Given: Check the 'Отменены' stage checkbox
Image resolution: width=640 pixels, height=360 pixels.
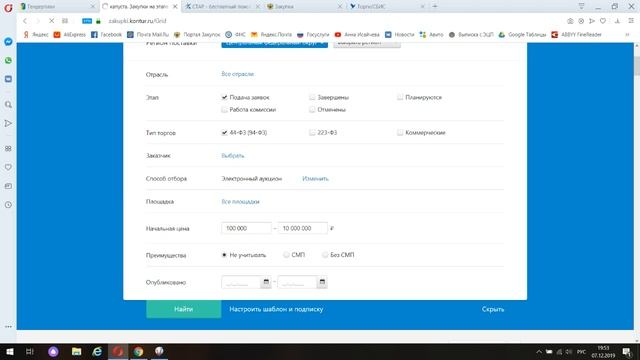Looking at the screenshot, I should (312, 109).
